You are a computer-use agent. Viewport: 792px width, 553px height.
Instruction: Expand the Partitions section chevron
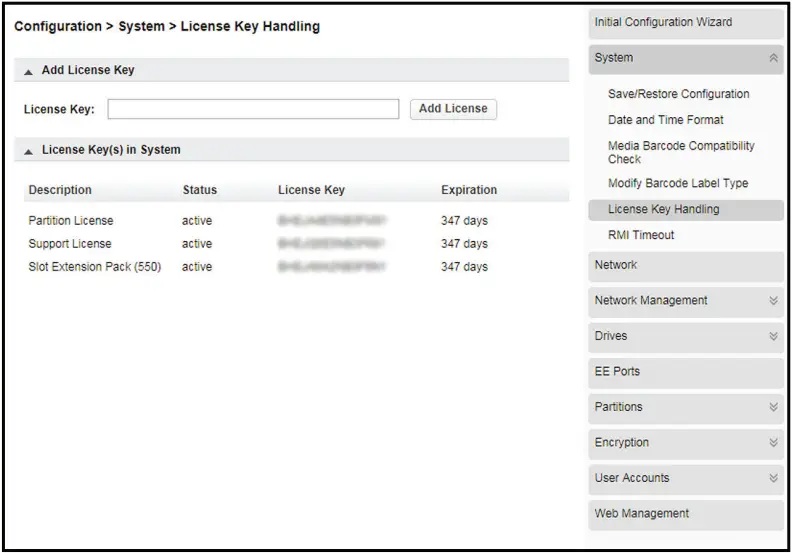pos(773,408)
